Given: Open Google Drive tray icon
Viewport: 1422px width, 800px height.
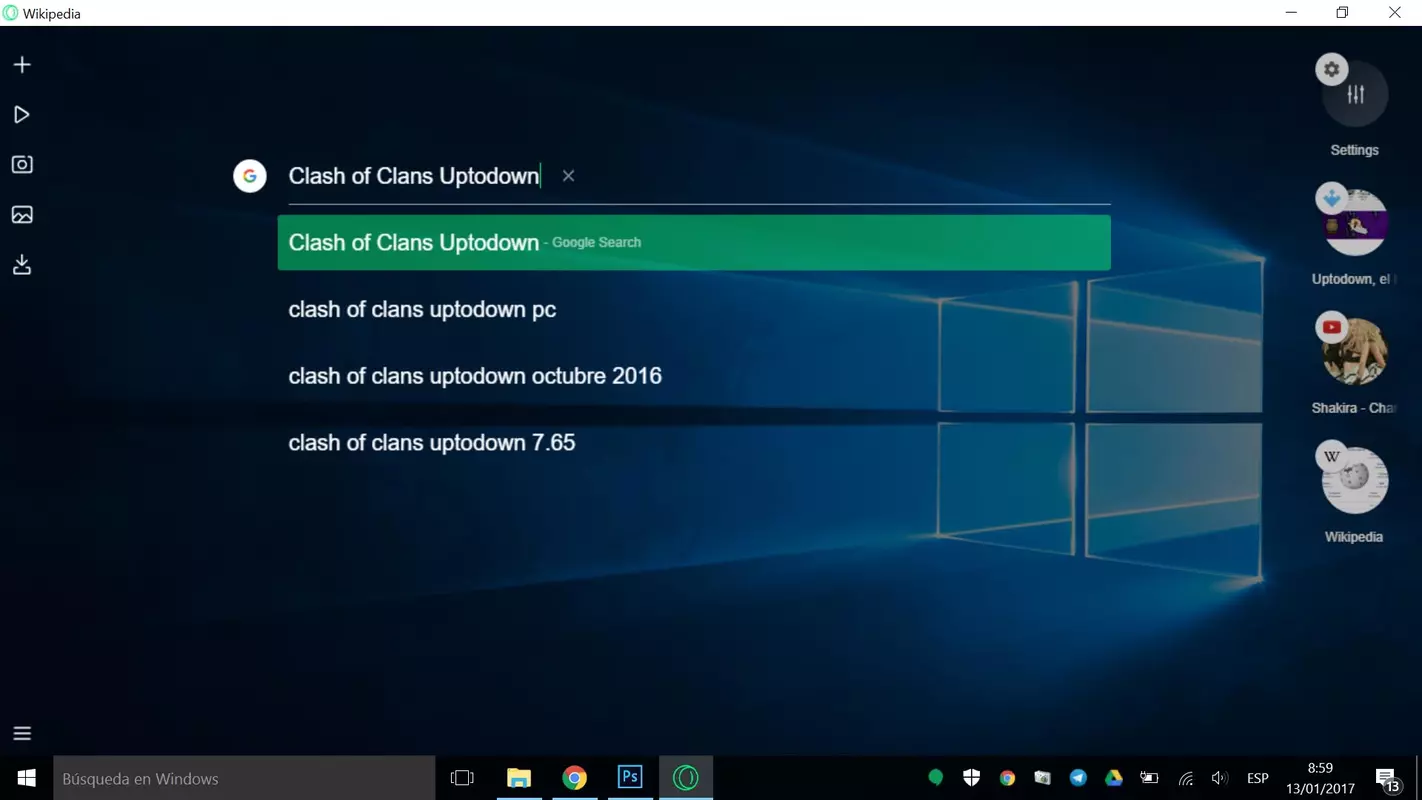Looking at the screenshot, I should 1113,778.
